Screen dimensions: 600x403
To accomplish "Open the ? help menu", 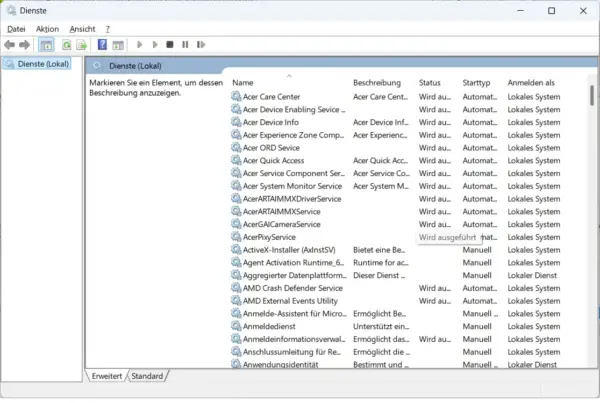I will [108, 29].
